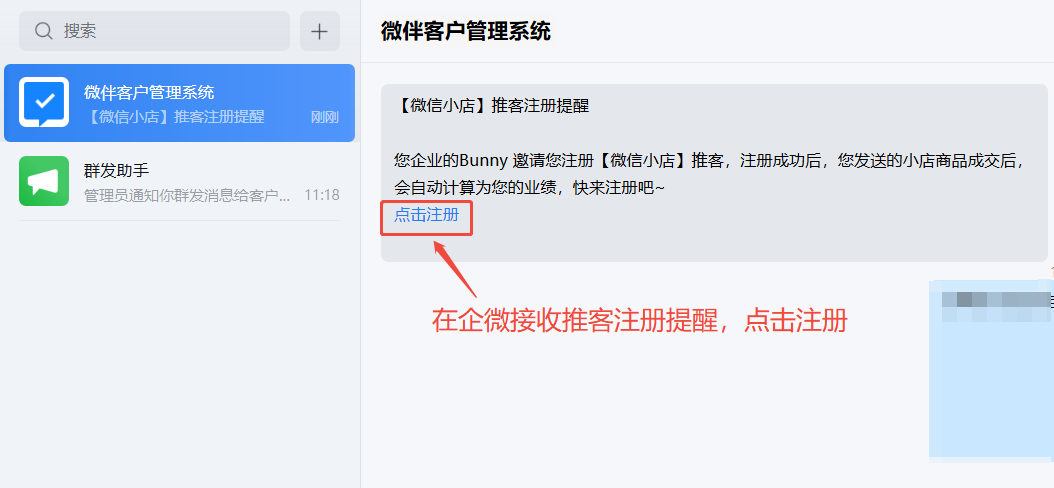Click the green megaphone avatar icon
The image size is (1054, 488).
click(44, 181)
